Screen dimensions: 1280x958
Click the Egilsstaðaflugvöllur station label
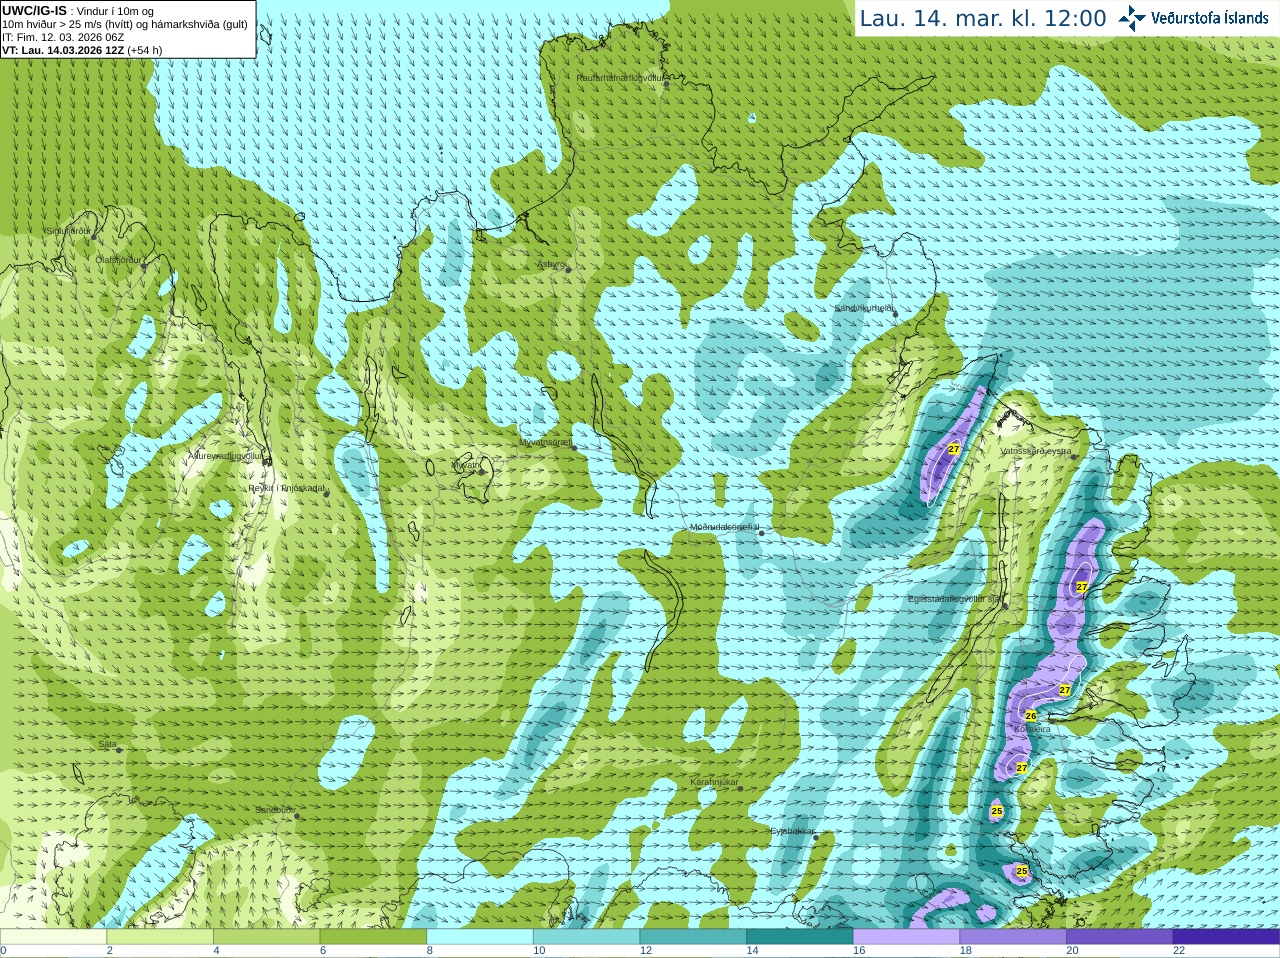pos(955,599)
